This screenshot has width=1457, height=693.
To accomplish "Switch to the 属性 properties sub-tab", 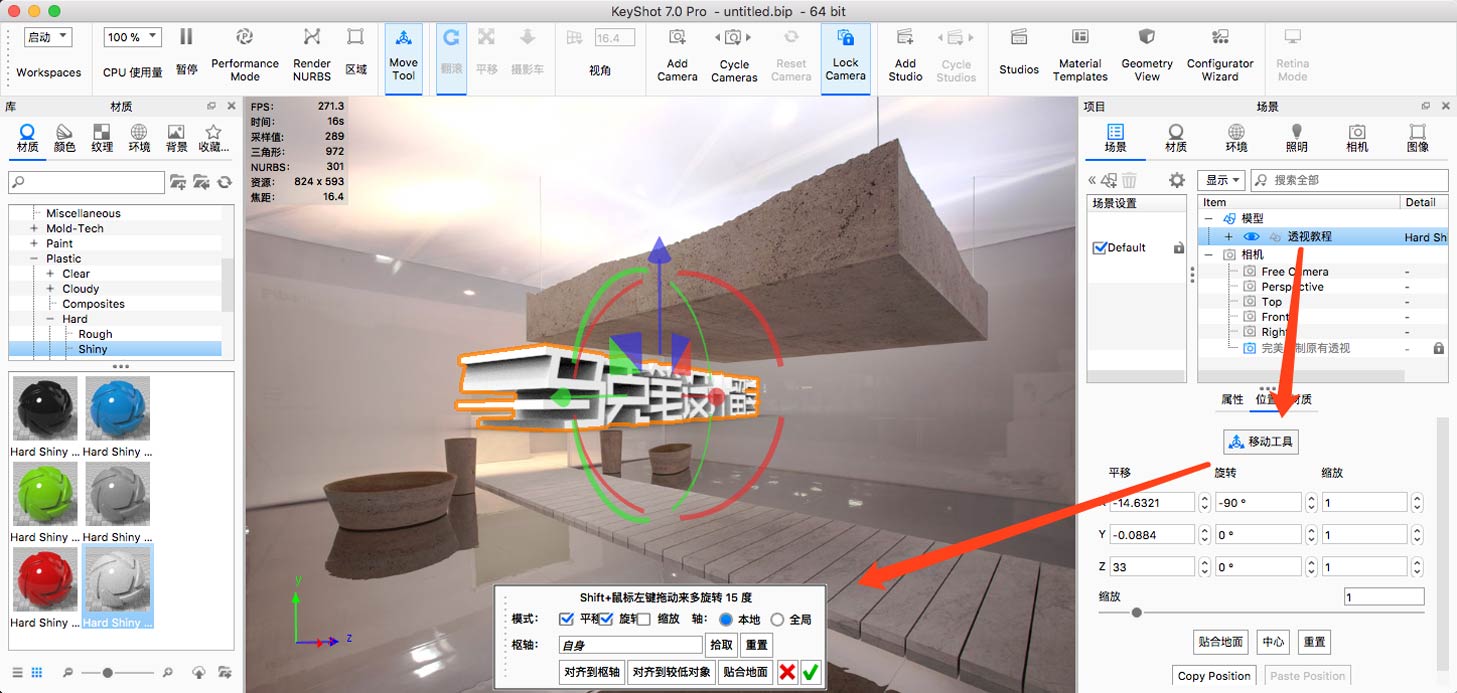I will (1232, 399).
